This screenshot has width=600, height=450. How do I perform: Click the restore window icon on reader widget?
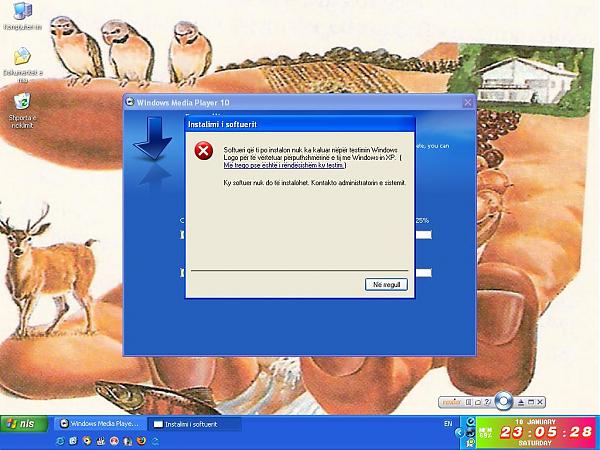coord(531,402)
